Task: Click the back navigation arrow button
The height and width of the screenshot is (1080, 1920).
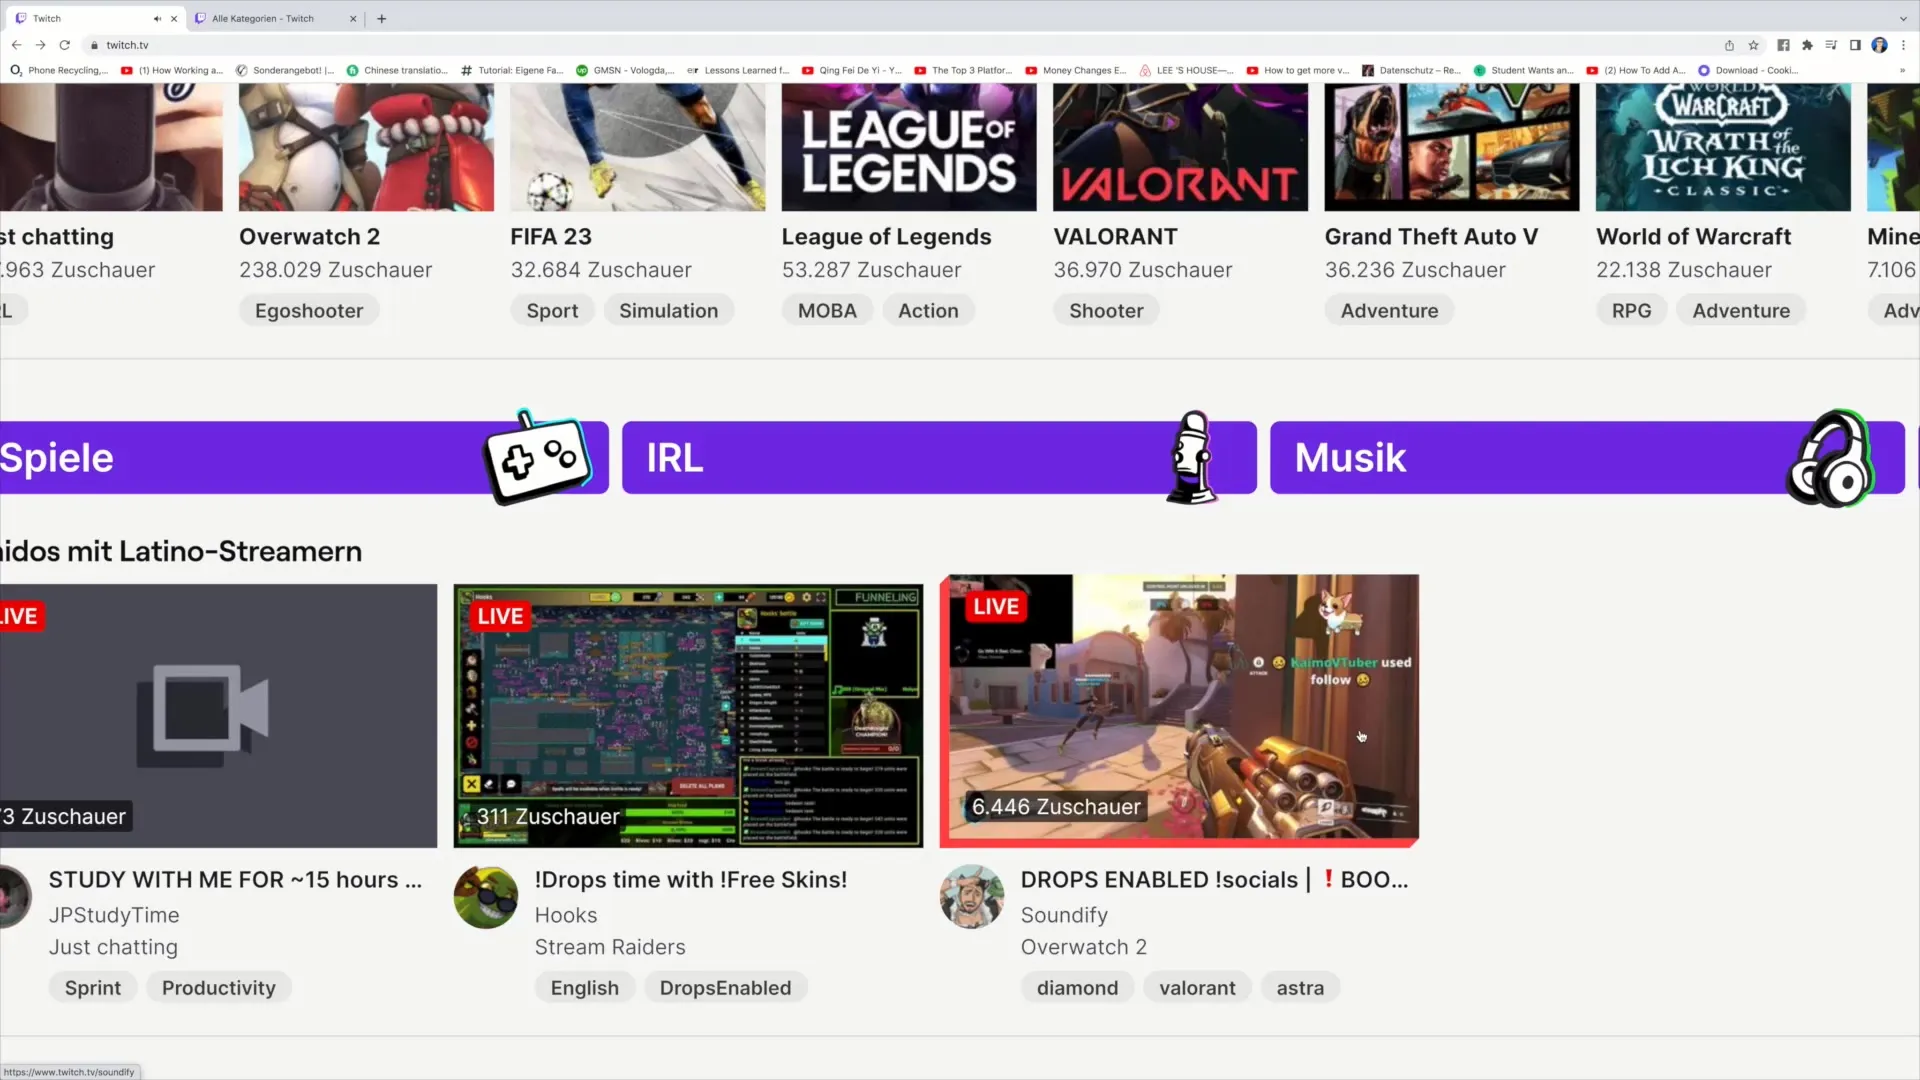Action: 16,45
